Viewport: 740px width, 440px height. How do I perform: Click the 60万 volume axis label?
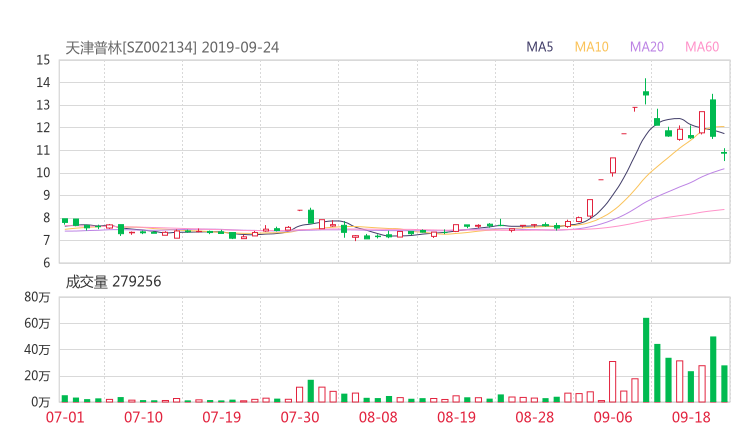tap(37, 323)
